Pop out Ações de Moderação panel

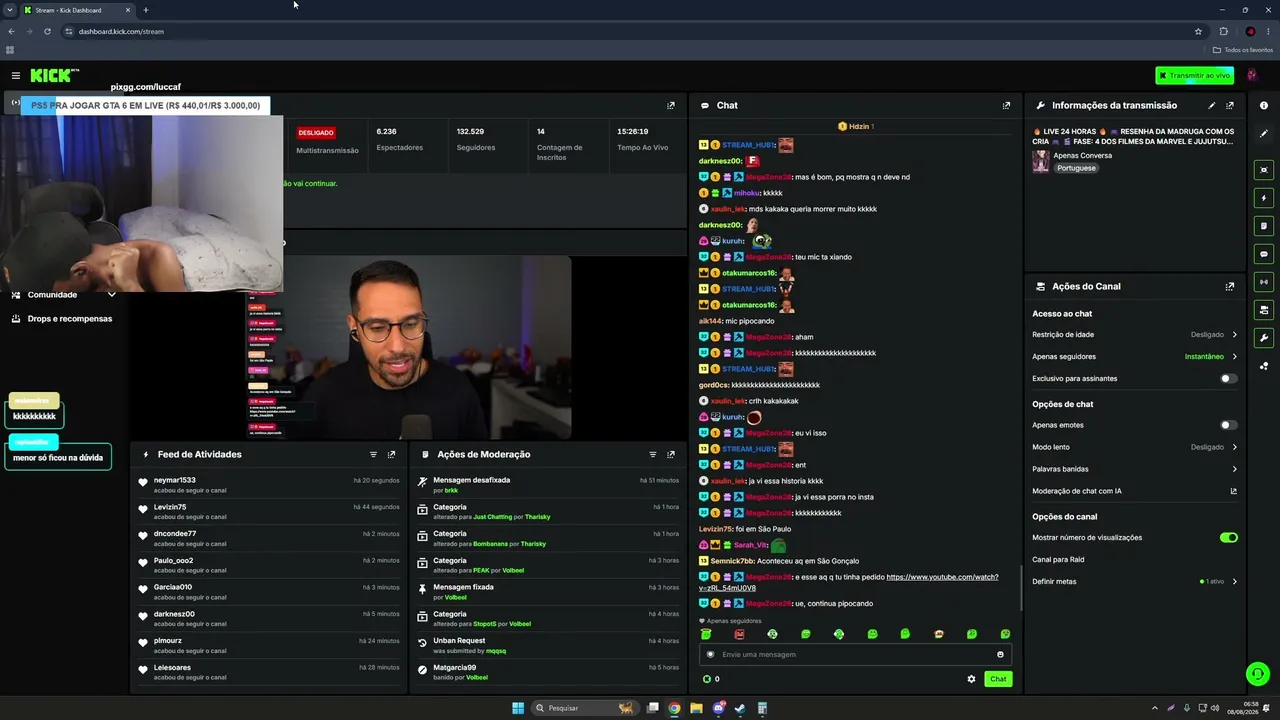point(671,454)
